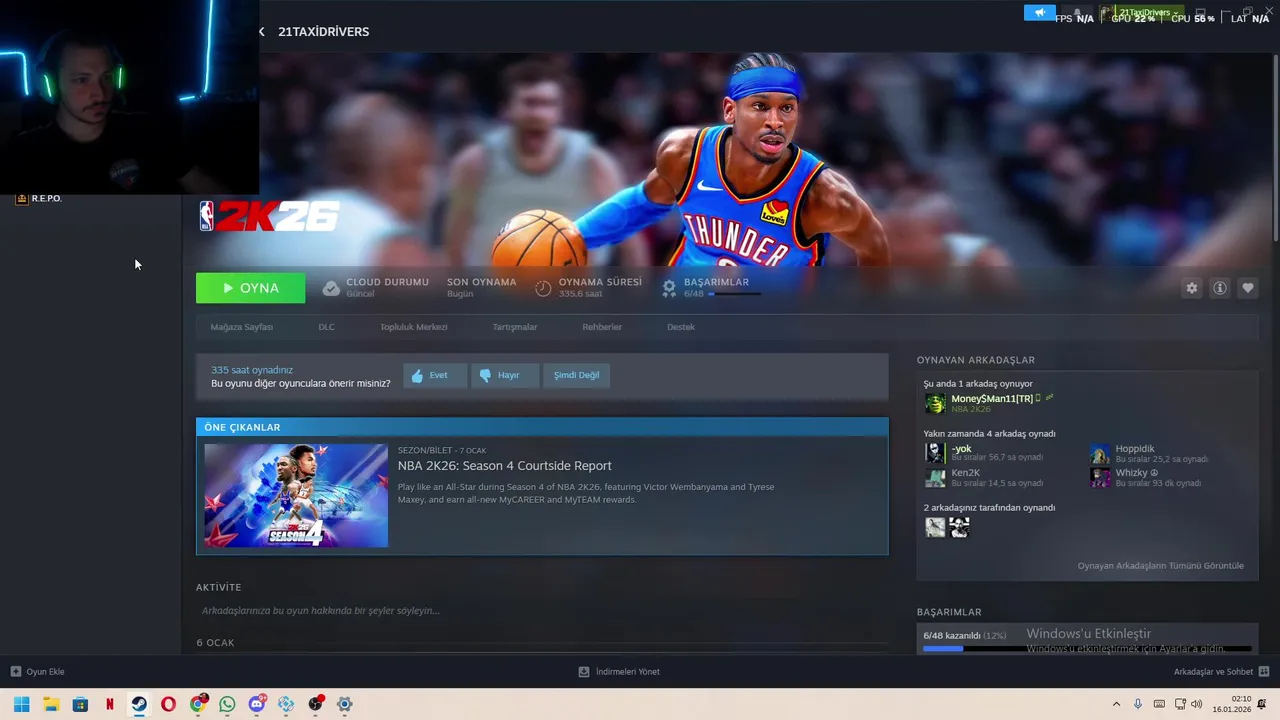Click the SON OYNAMA Bugün text
Viewport: 1280px width, 720px height.
tap(481, 288)
